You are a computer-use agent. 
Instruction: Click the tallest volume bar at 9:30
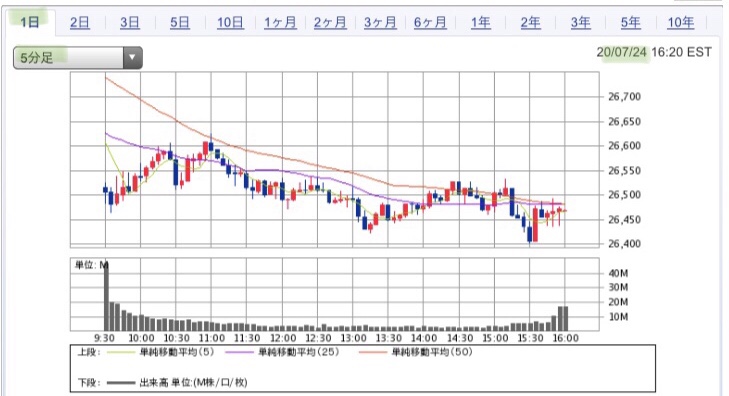106,296
